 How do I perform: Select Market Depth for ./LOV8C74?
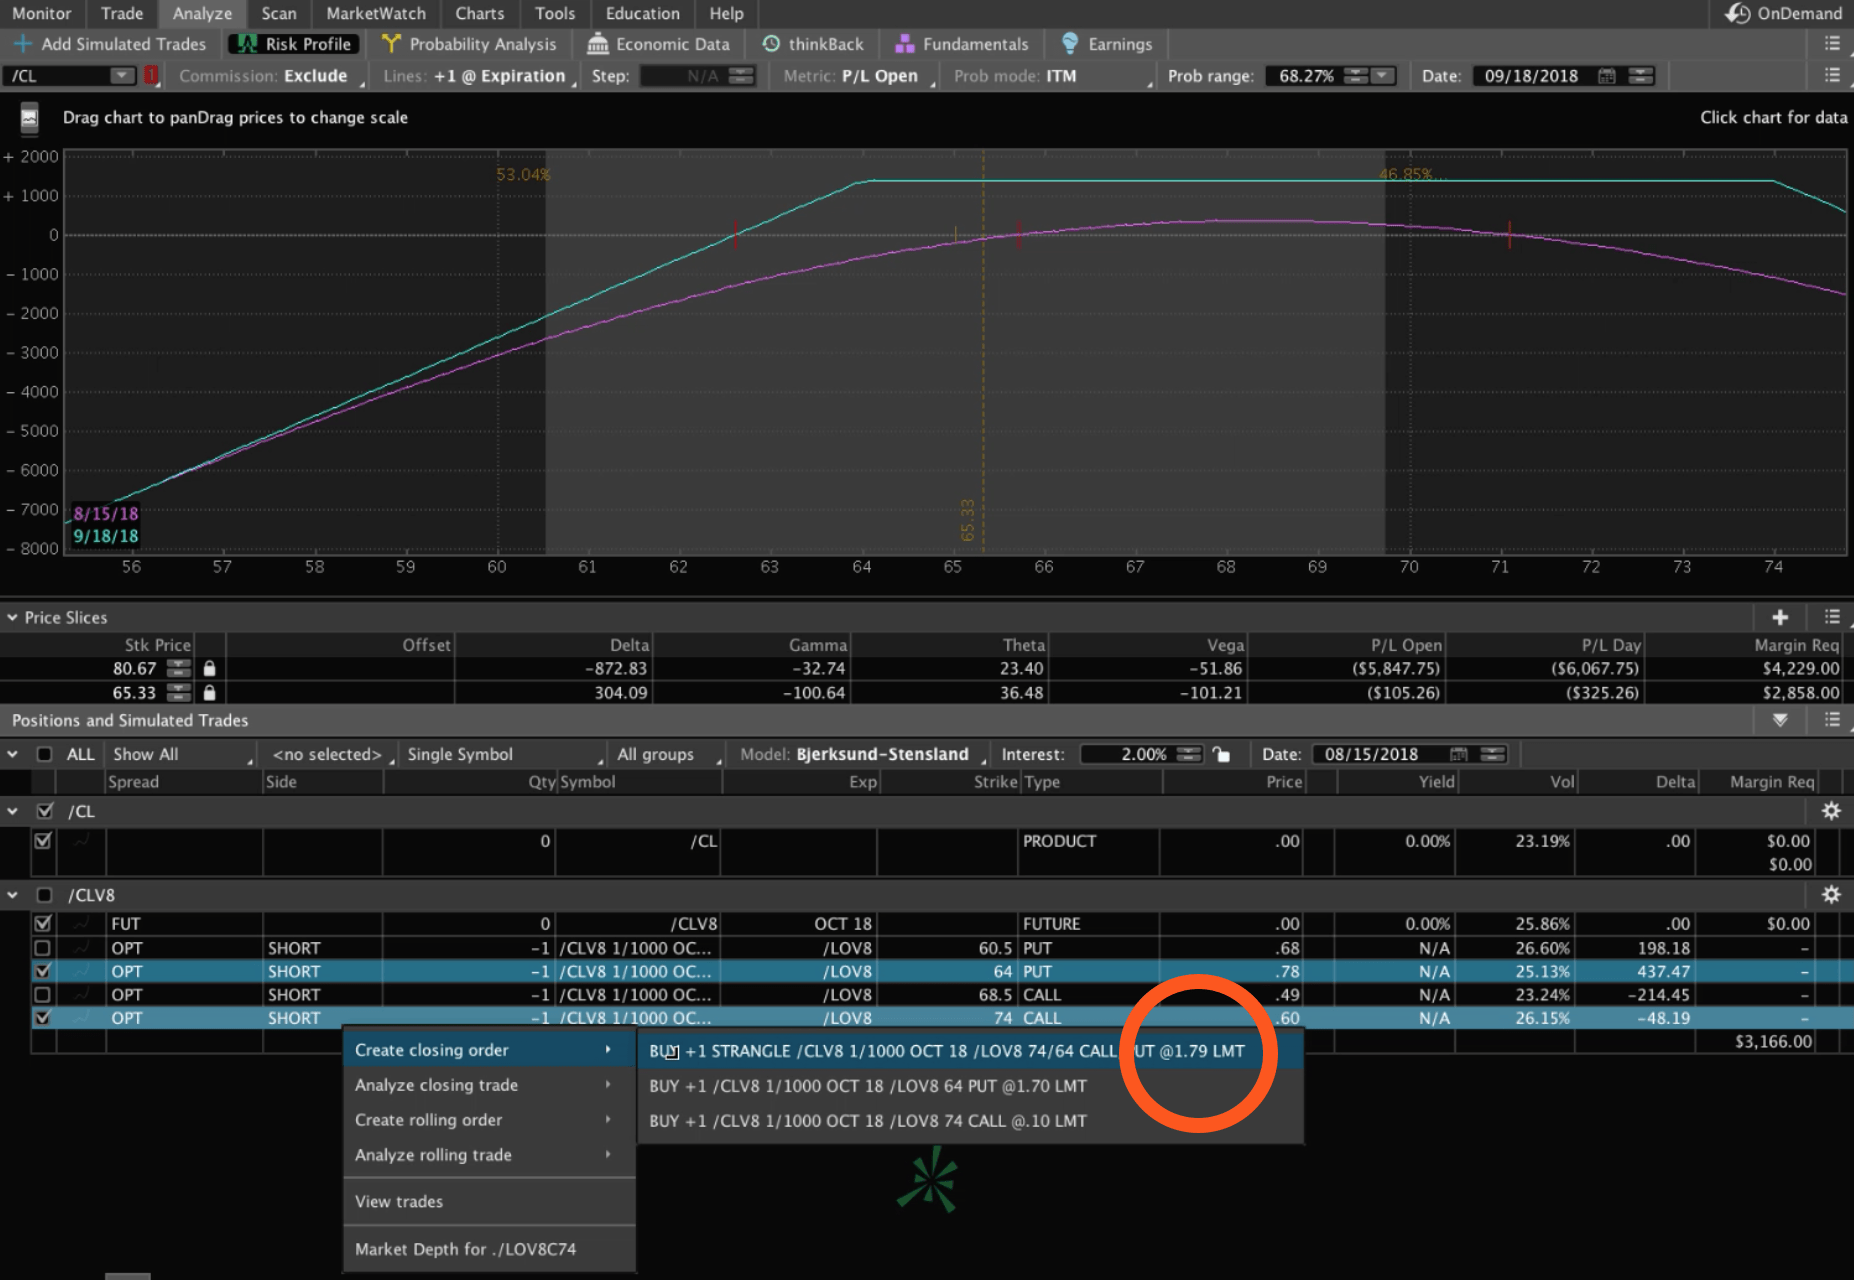coord(489,1249)
